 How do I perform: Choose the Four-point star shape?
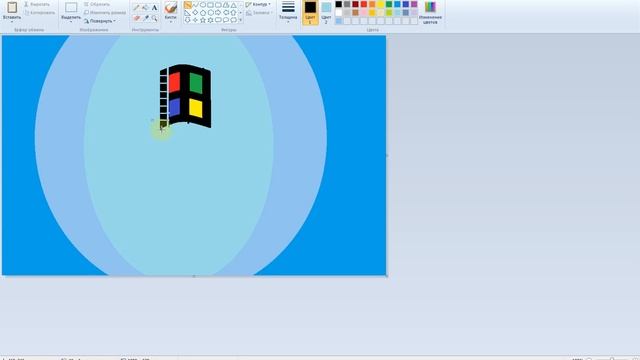pos(195,20)
